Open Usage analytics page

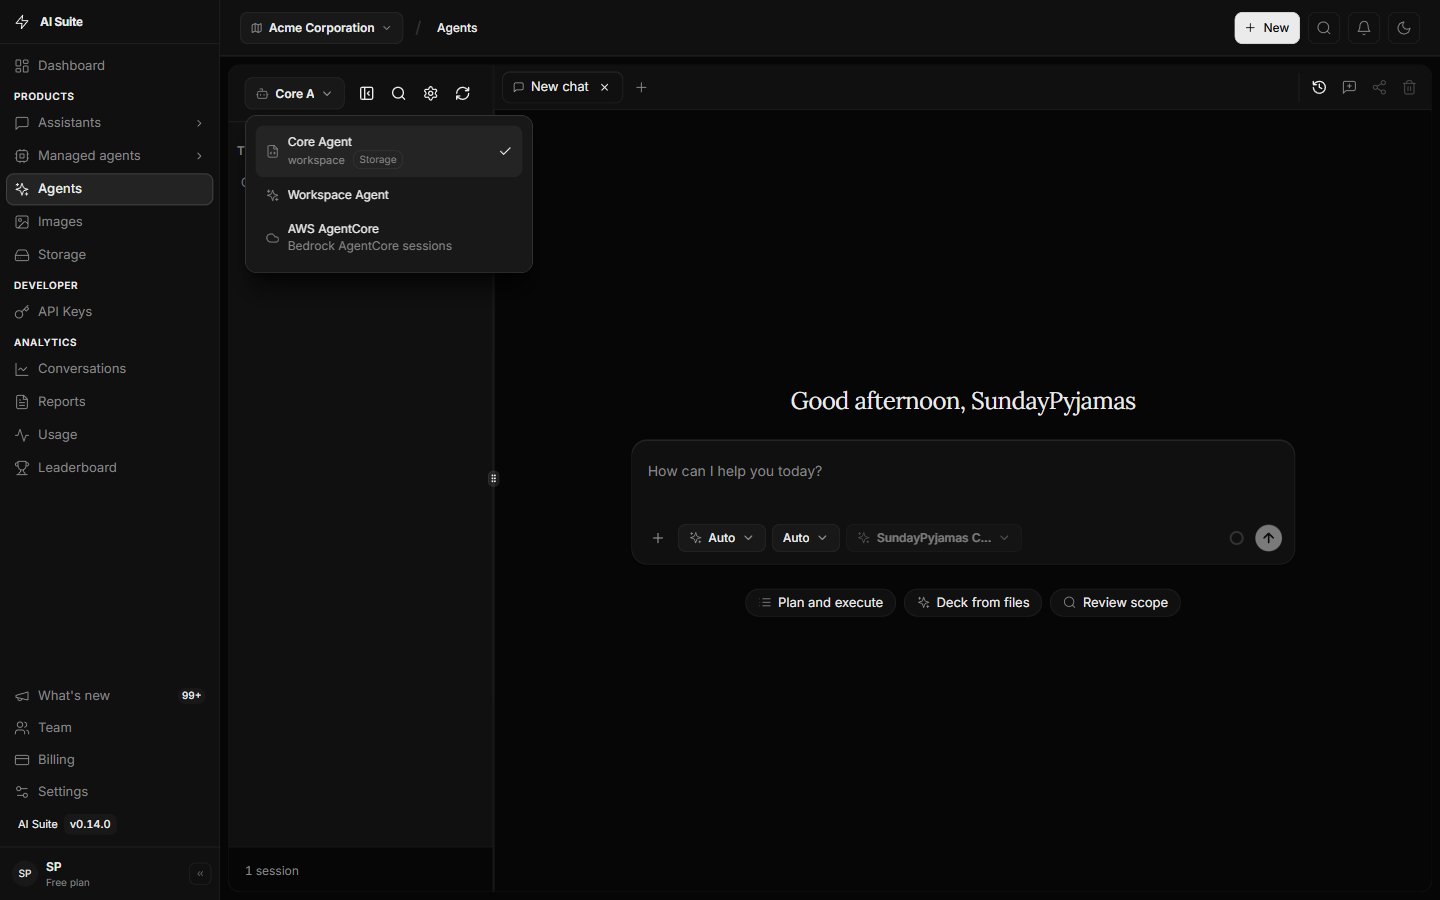click(110, 435)
